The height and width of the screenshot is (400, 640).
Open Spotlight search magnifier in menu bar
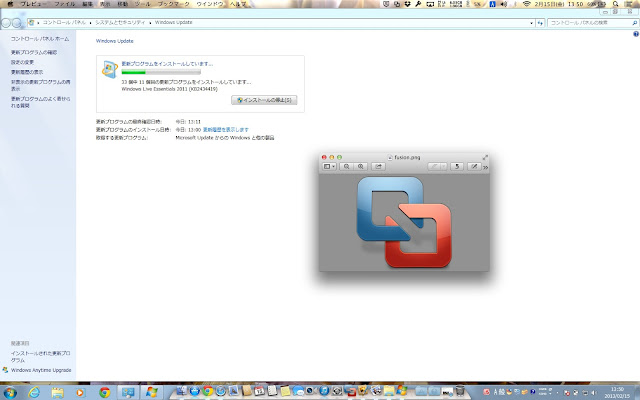click(616, 4)
